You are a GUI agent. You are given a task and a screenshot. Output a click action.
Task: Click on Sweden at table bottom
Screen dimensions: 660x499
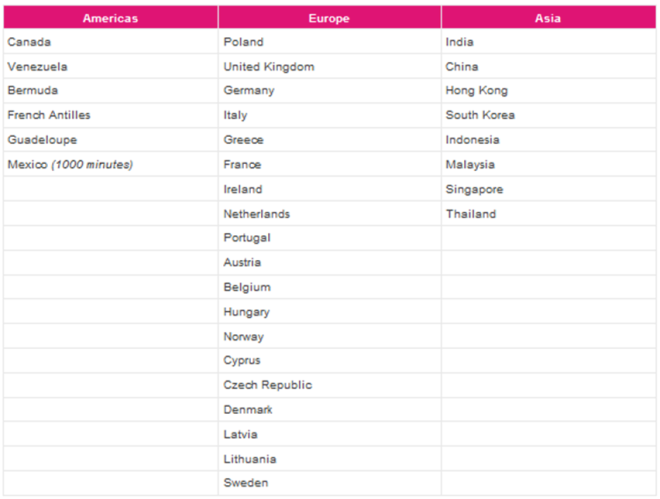pyautogui.click(x=246, y=483)
